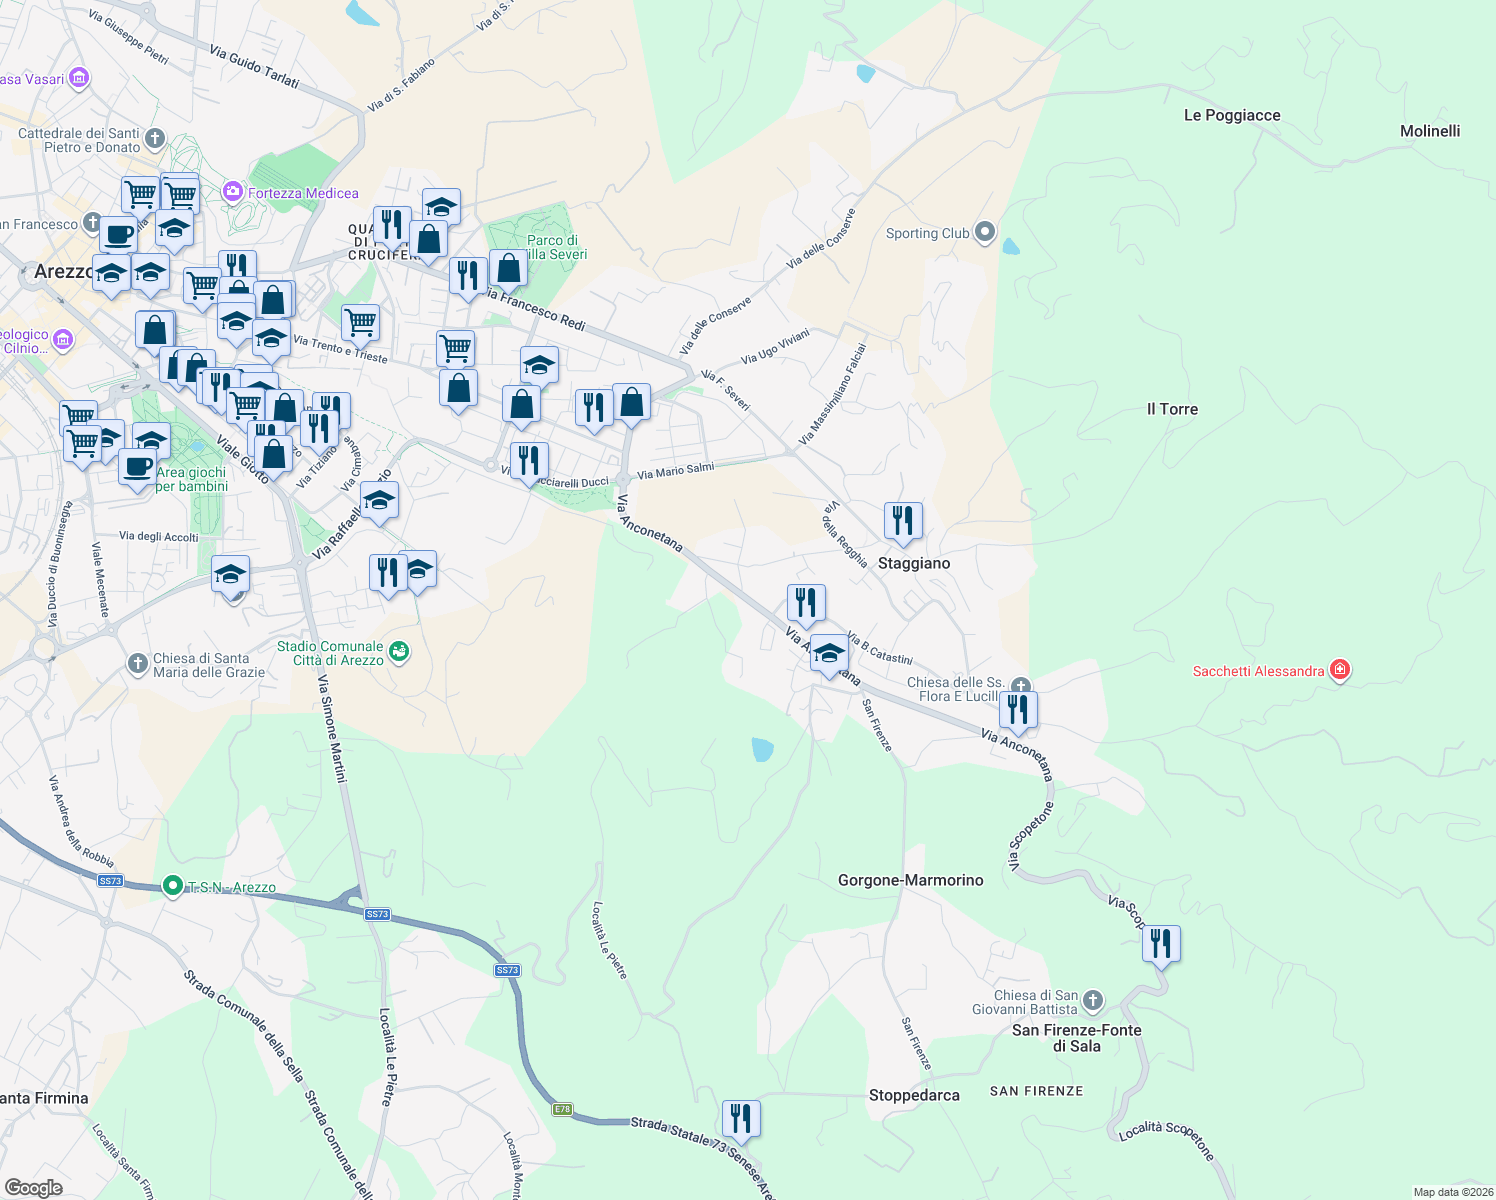
Task: Select the coffee cup icon near San Francesco
Action: (x=117, y=235)
